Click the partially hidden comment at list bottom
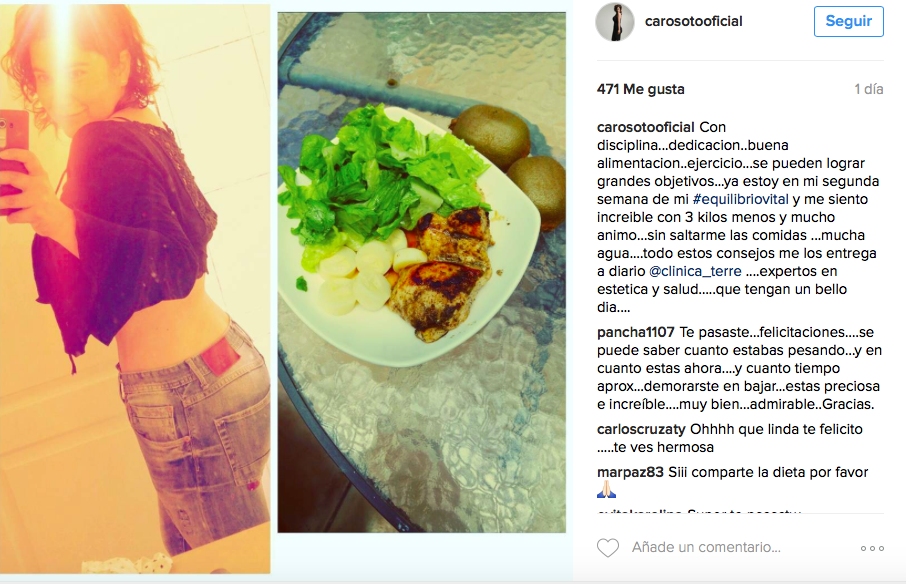The height and width of the screenshot is (584, 906). (x=699, y=511)
